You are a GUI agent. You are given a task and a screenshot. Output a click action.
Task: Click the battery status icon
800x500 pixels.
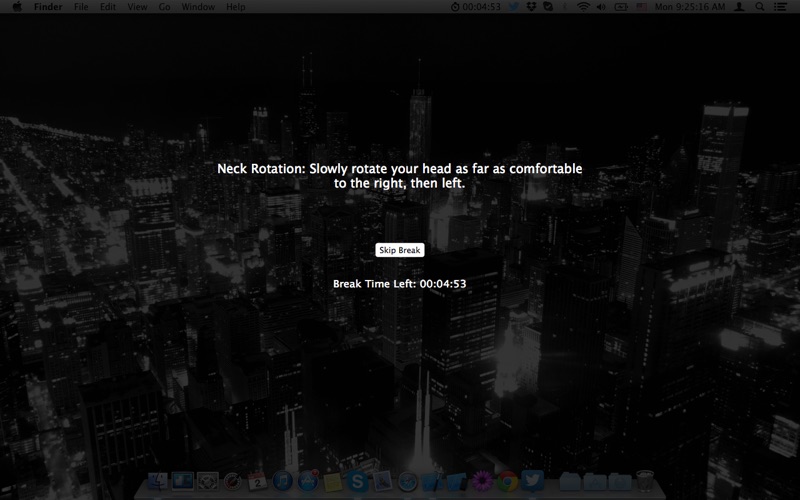point(621,7)
